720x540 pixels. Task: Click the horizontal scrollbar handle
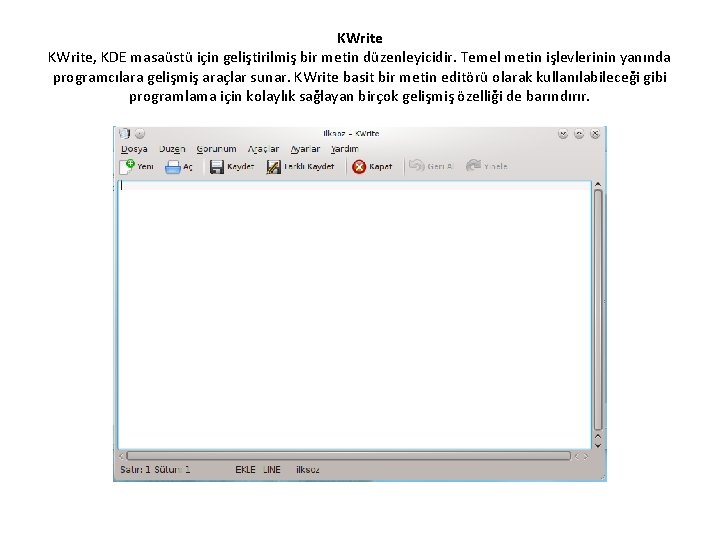coord(349,456)
